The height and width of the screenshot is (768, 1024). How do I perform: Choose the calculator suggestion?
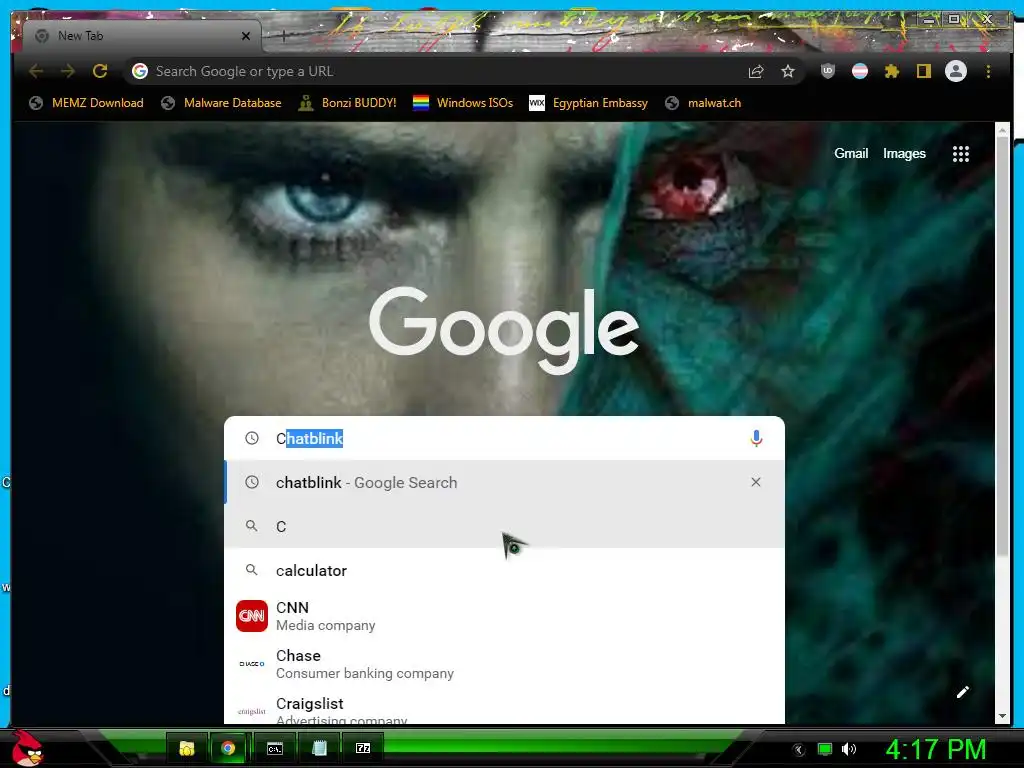click(505, 570)
